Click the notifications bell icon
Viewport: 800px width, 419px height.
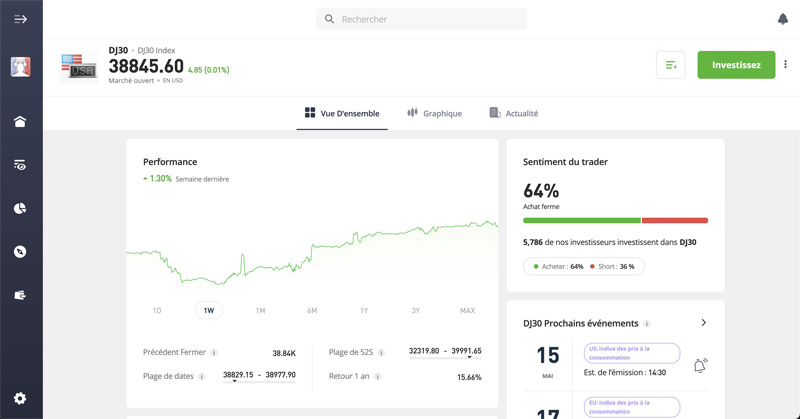(783, 19)
